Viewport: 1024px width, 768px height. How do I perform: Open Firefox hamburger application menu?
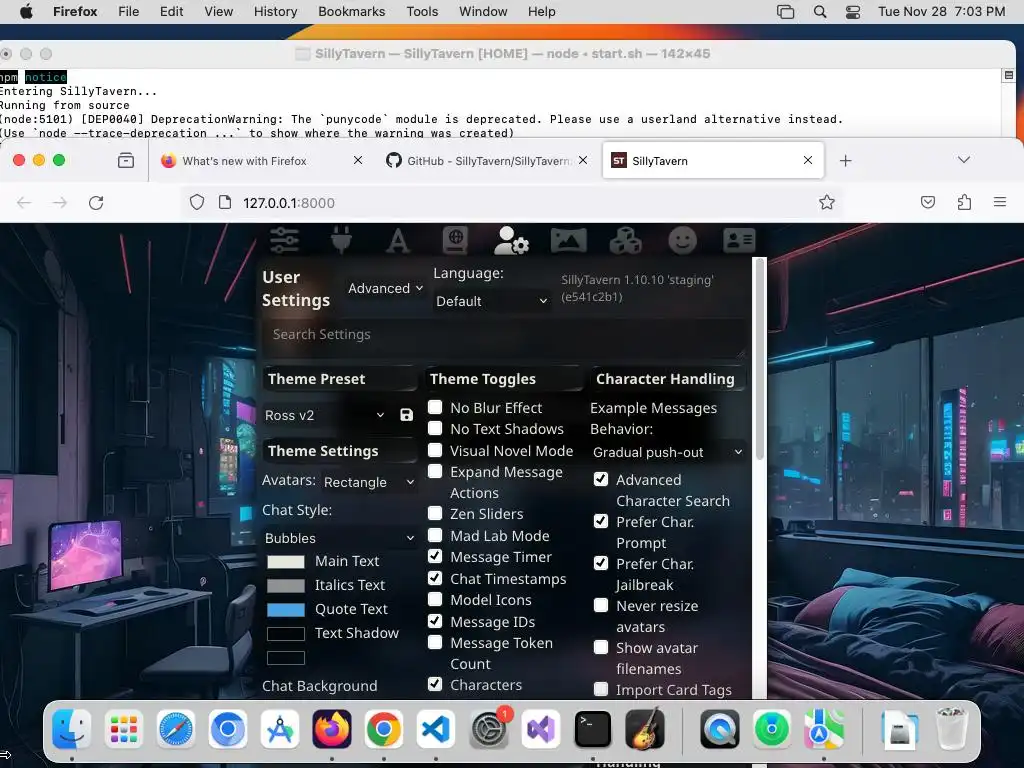click(1000, 202)
